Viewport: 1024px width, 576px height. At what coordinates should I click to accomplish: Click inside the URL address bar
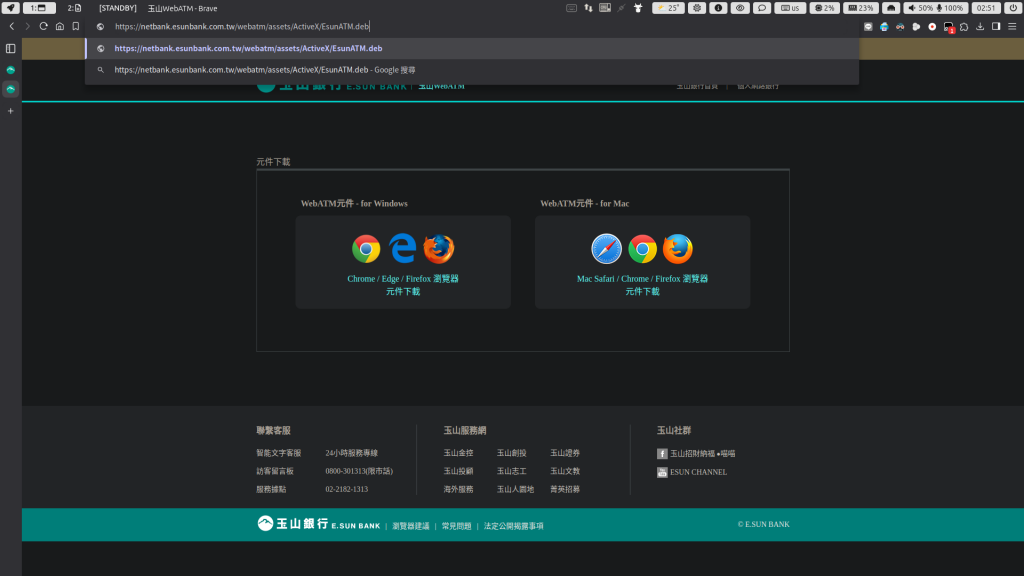tap(472, 26)
